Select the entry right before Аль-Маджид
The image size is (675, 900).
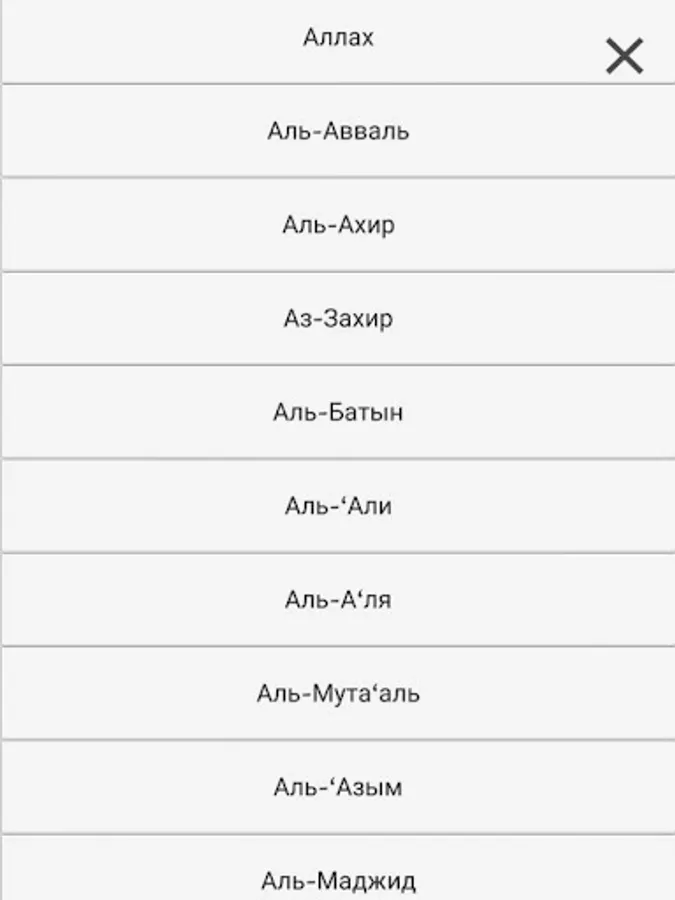pyautogui.click(x=338, y=787)
